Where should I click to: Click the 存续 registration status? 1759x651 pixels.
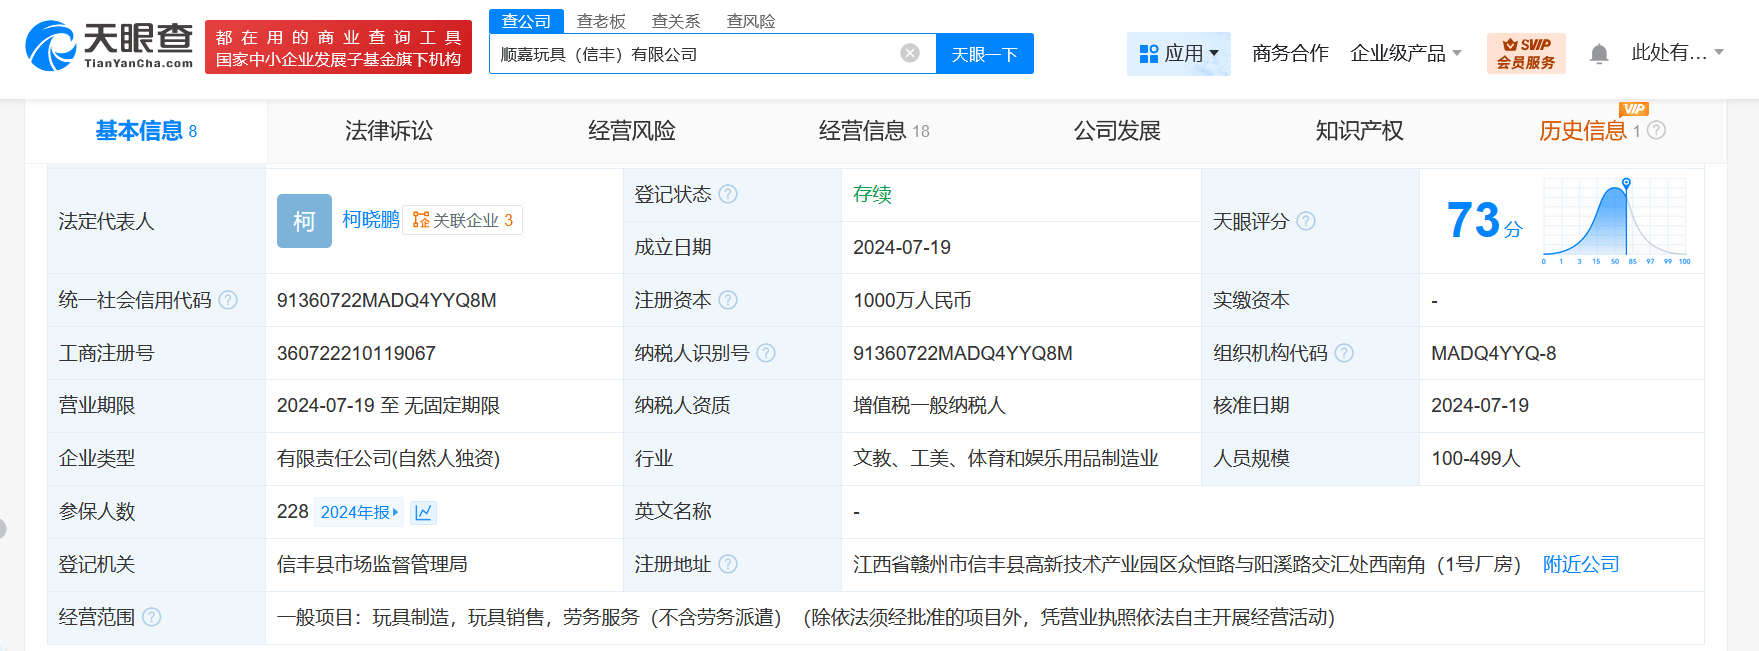tap(872, 194)
